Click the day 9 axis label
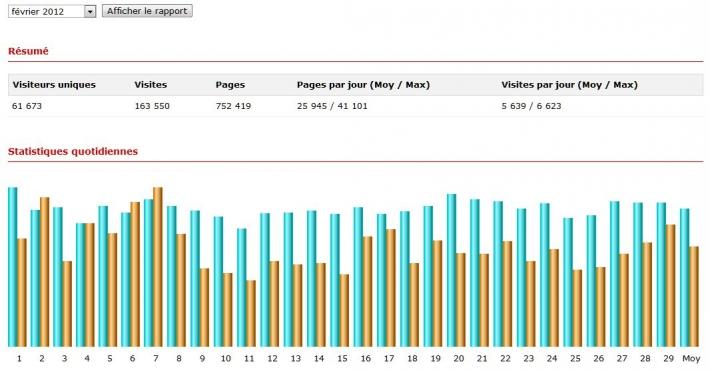The height and width of the screenshot is (372, 710). (x=202, y=358)
